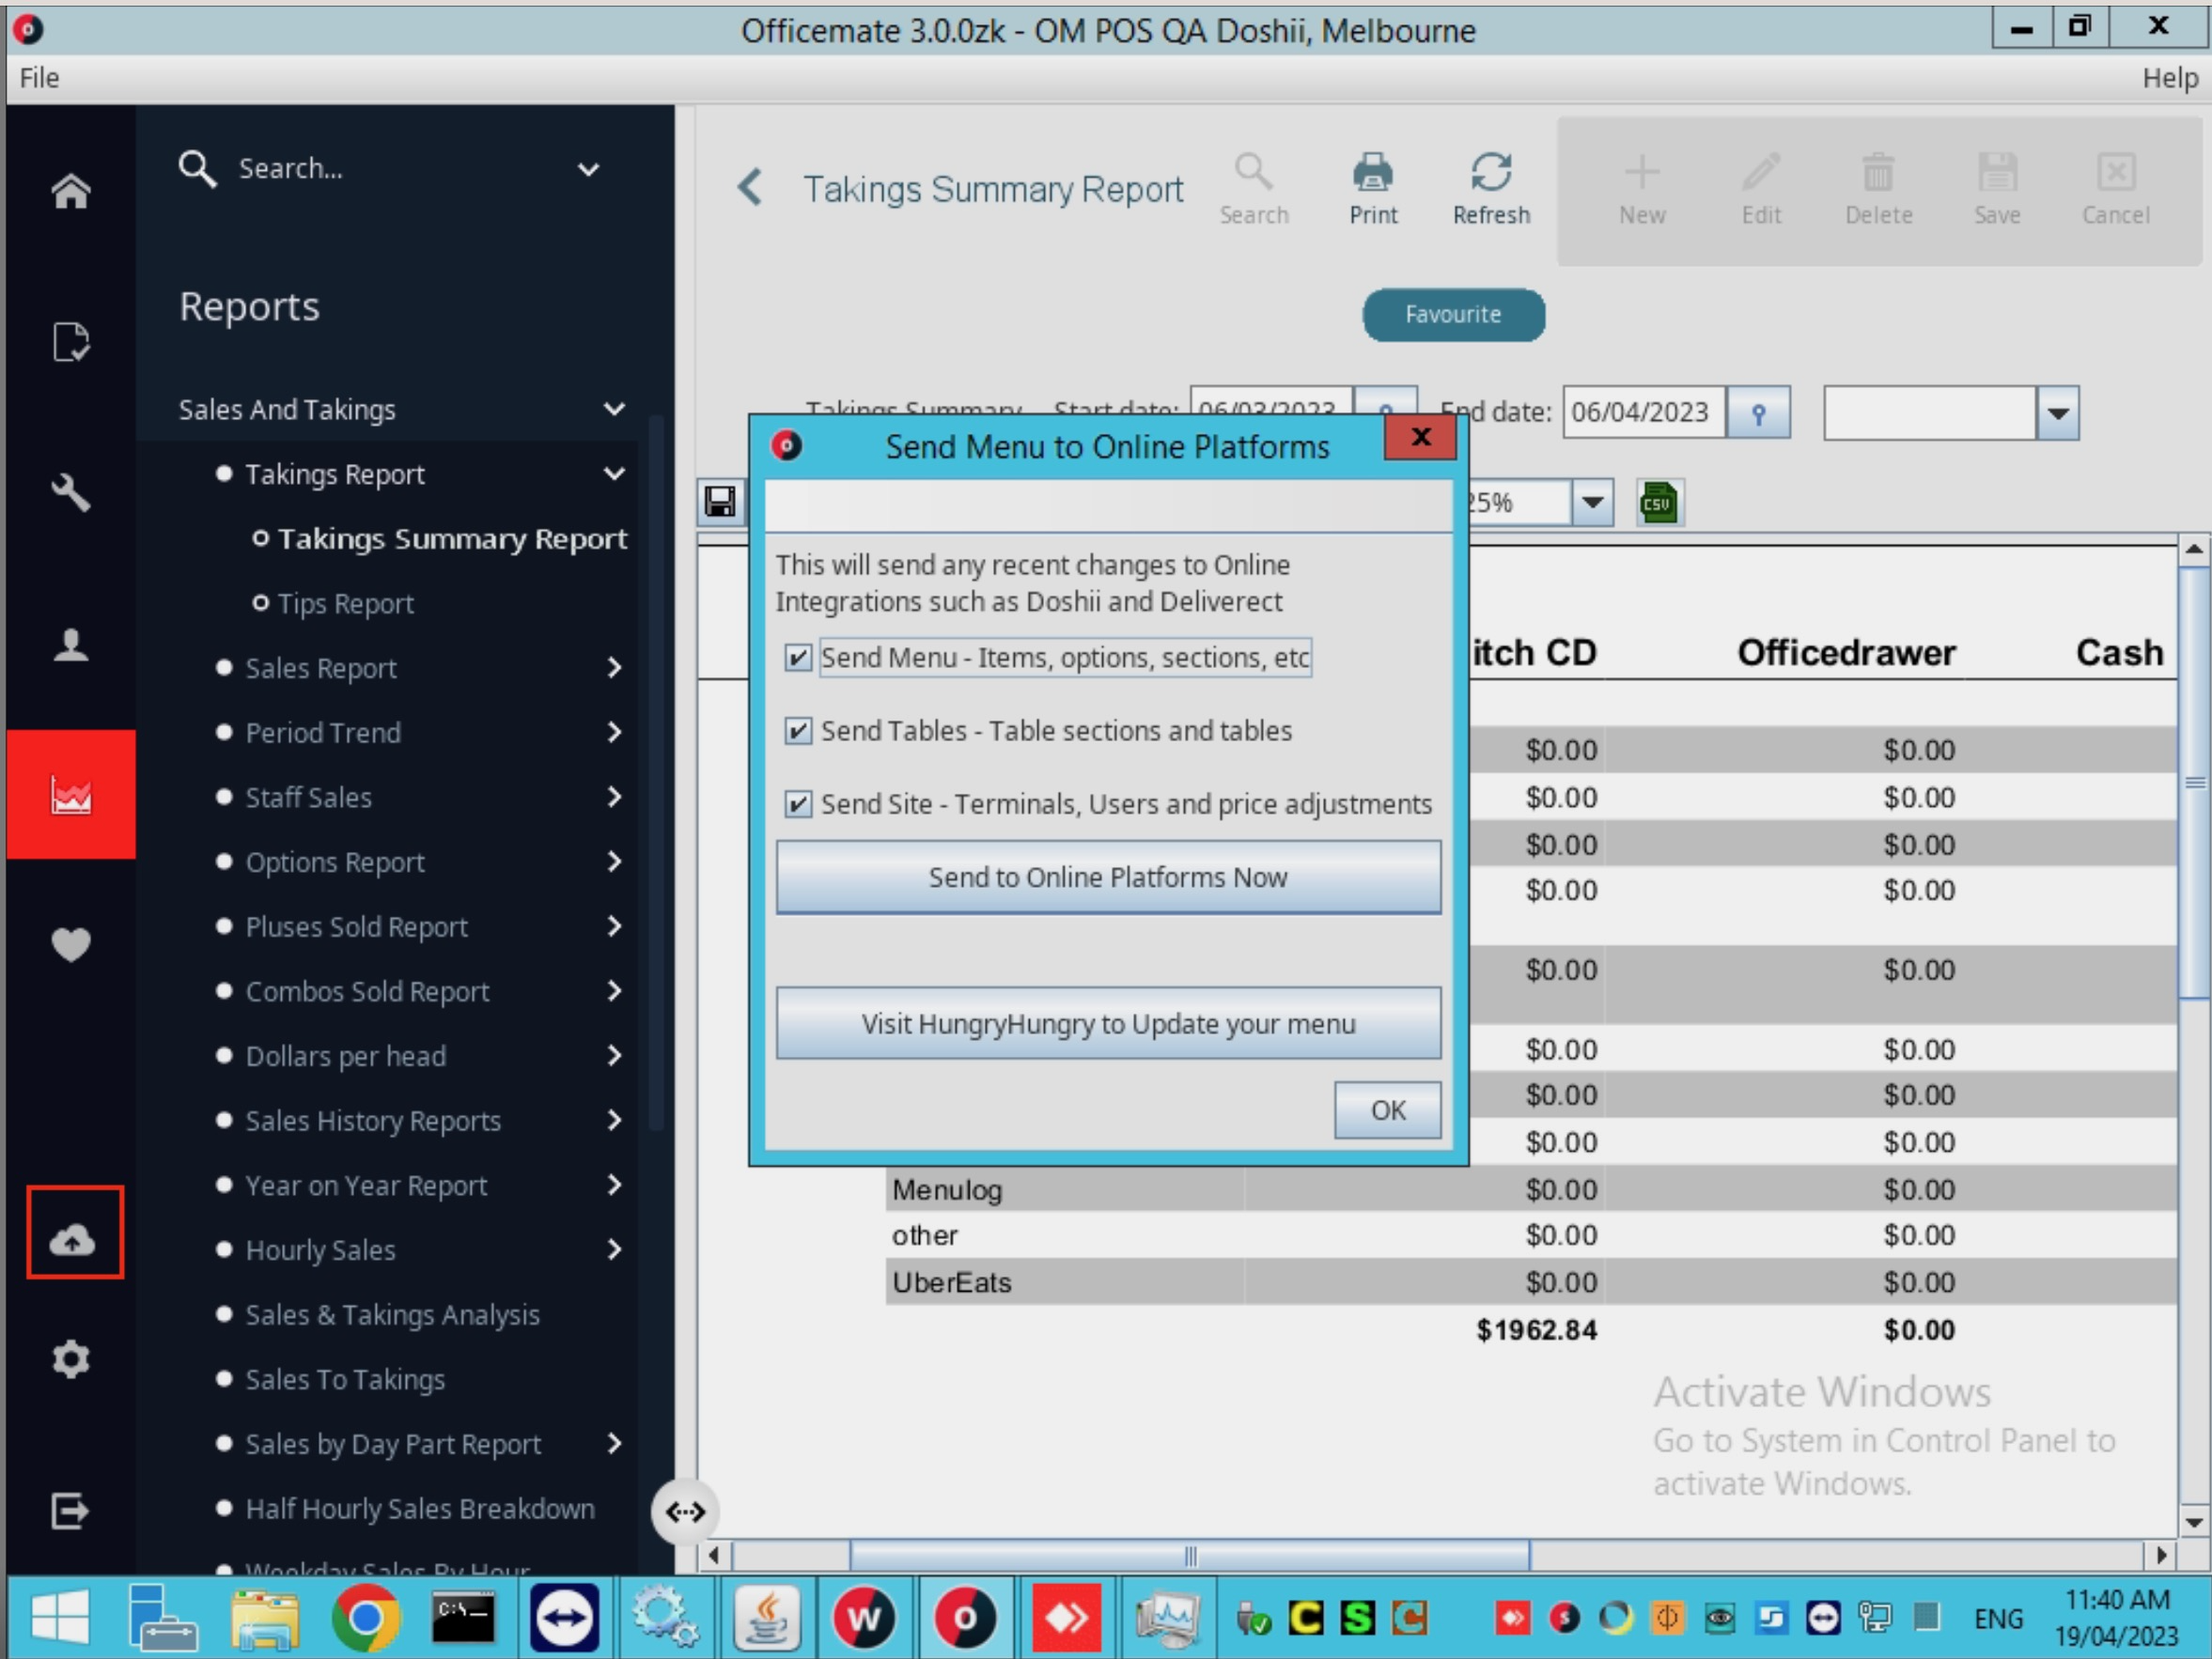Collapse Sales And Takings section
This screenshot has height=1659, width=2212.
[614, 409]
